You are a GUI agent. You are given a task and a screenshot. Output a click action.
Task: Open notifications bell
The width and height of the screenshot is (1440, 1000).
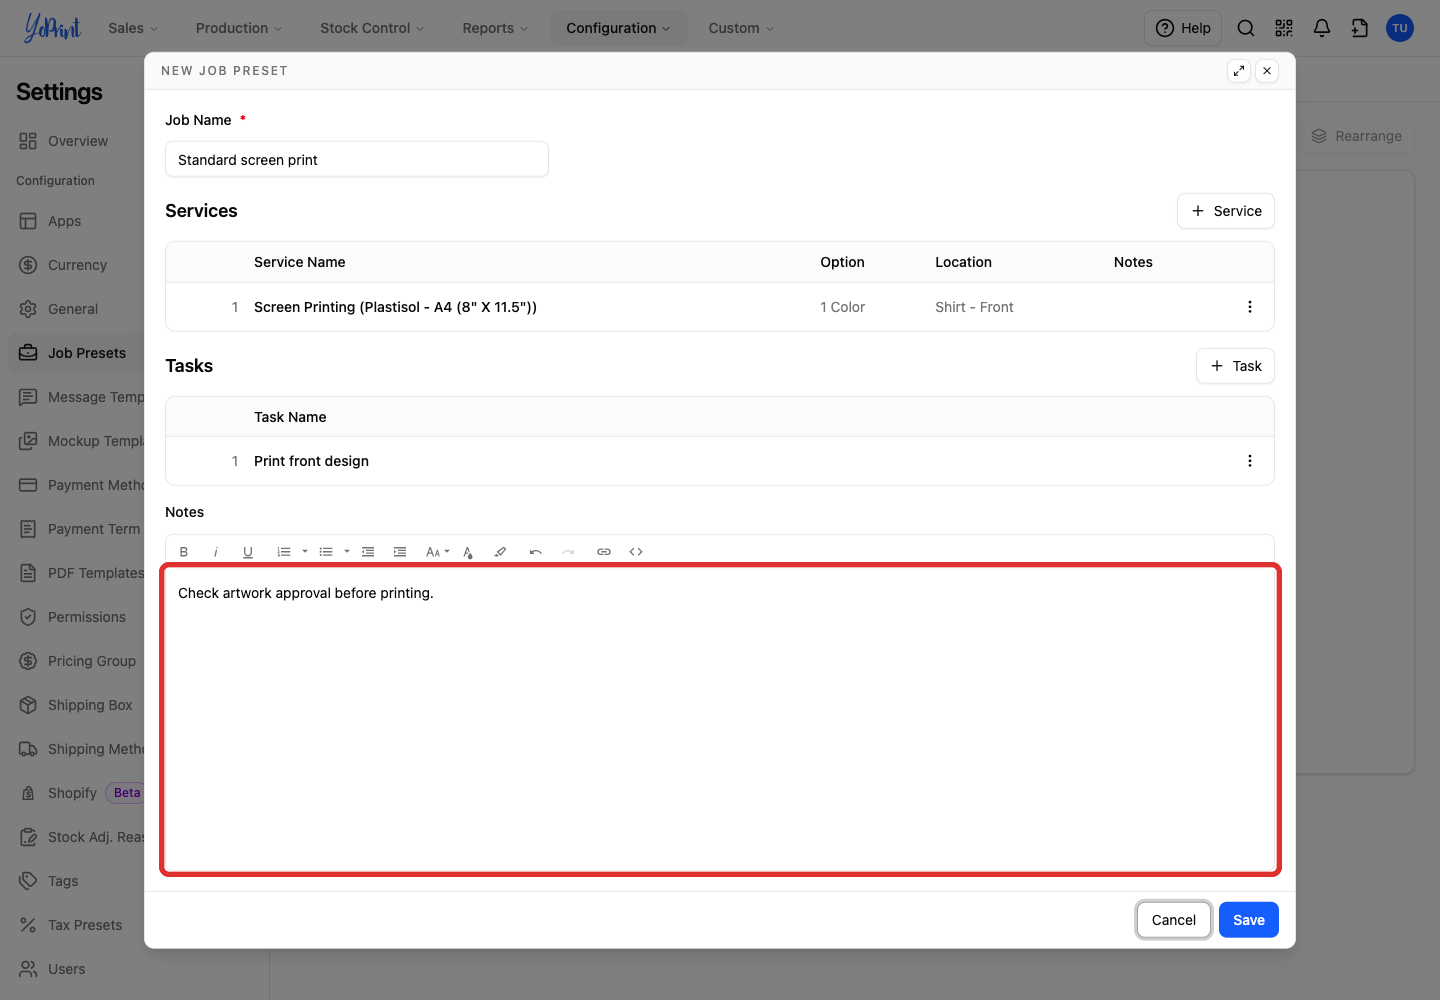pos(1322,28)
